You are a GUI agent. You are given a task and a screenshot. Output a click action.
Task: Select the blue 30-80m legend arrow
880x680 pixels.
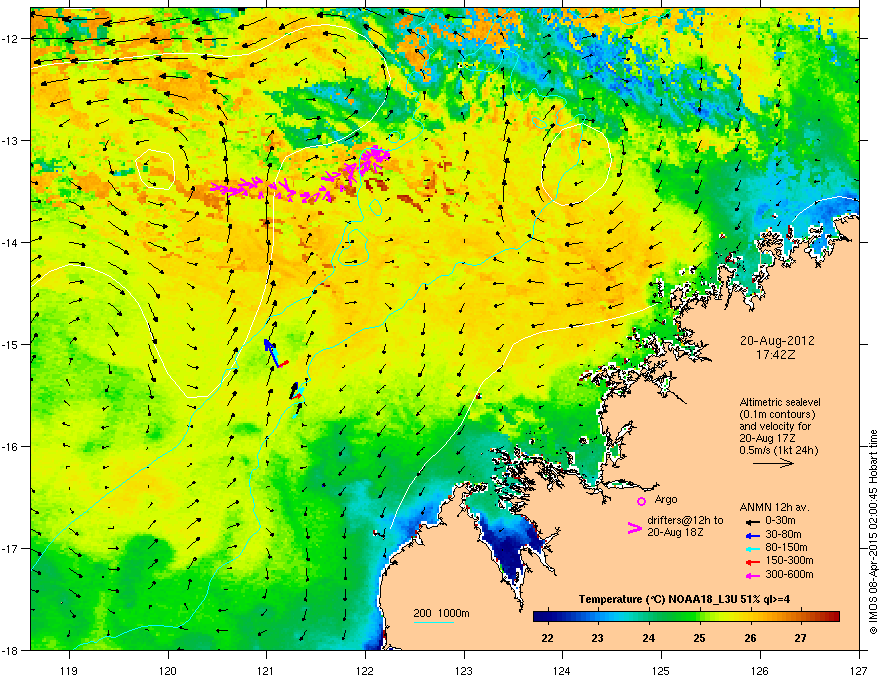(x=753, y=534)
